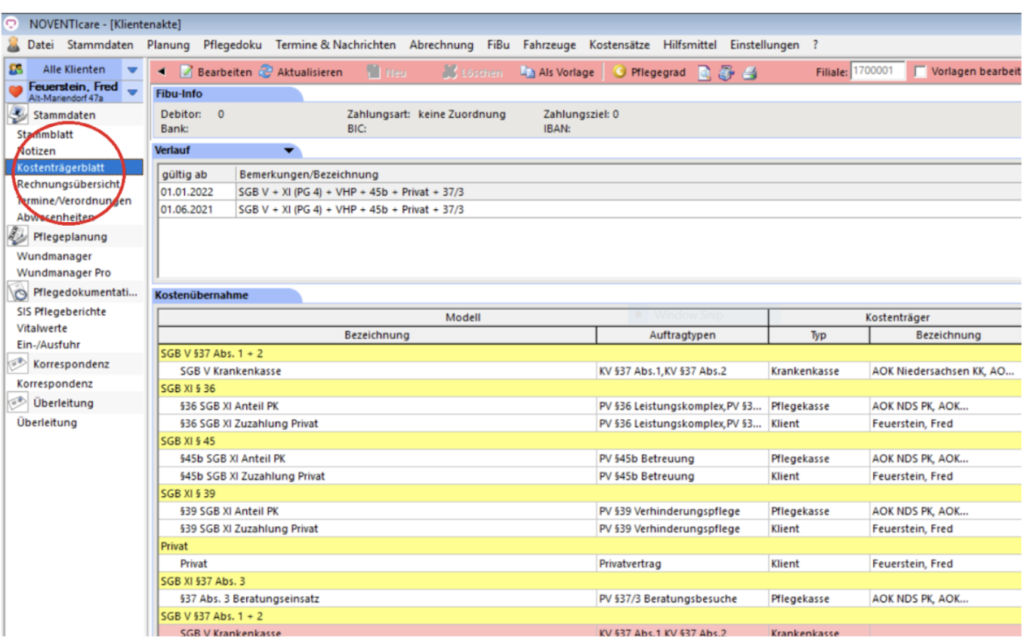
Task: Toggle the Vorlagen bearbeiten checkbox
Action: pyautogui.click(x=920, y=72)
